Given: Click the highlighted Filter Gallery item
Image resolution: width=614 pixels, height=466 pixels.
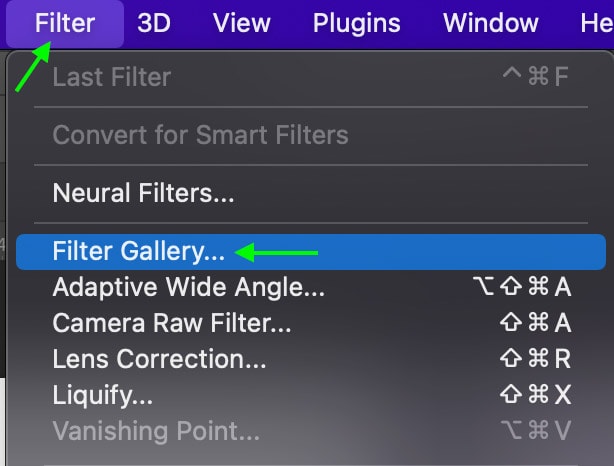Looking at the screenshot, I should tap(311, 251).
